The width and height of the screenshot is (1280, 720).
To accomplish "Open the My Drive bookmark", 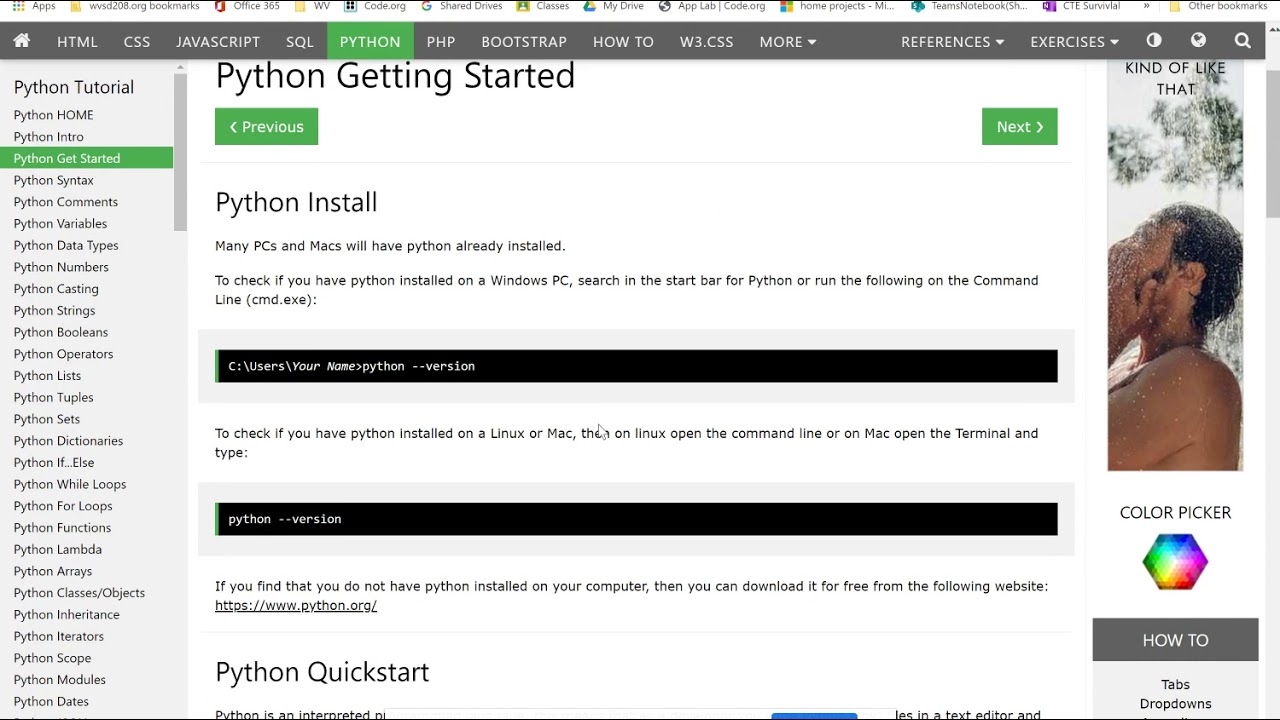I will 614,6.
